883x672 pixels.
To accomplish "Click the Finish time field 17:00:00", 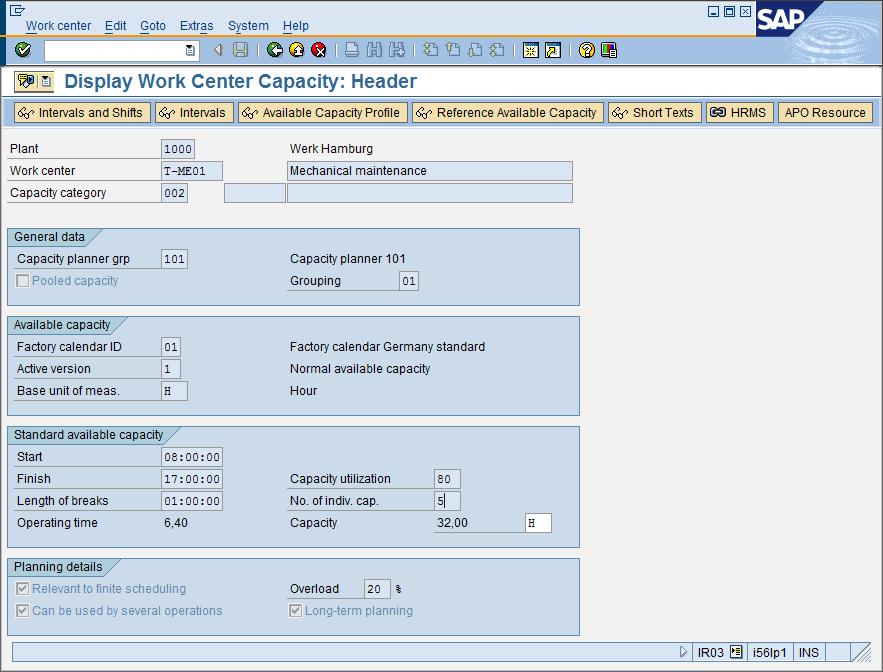I will point(191,479).
